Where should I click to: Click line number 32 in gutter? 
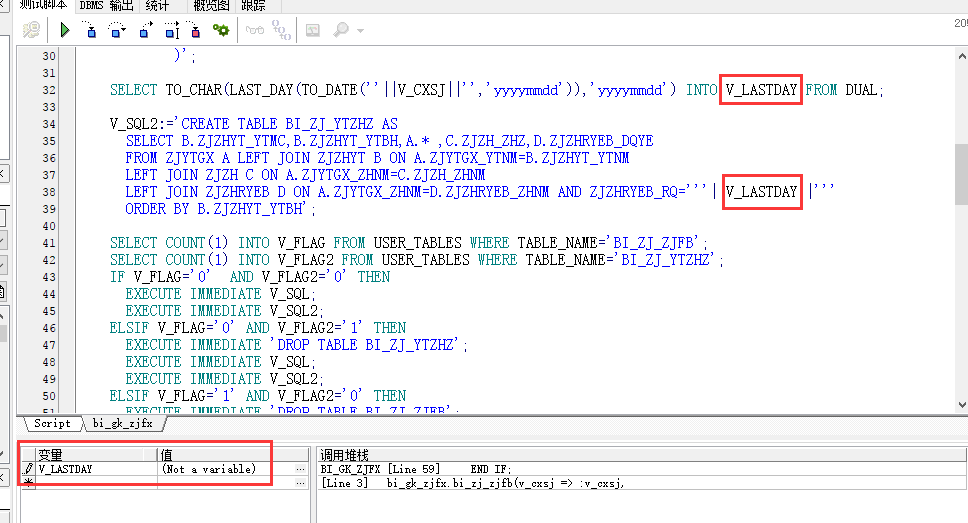pyautogui.click(x=49, y=90)
